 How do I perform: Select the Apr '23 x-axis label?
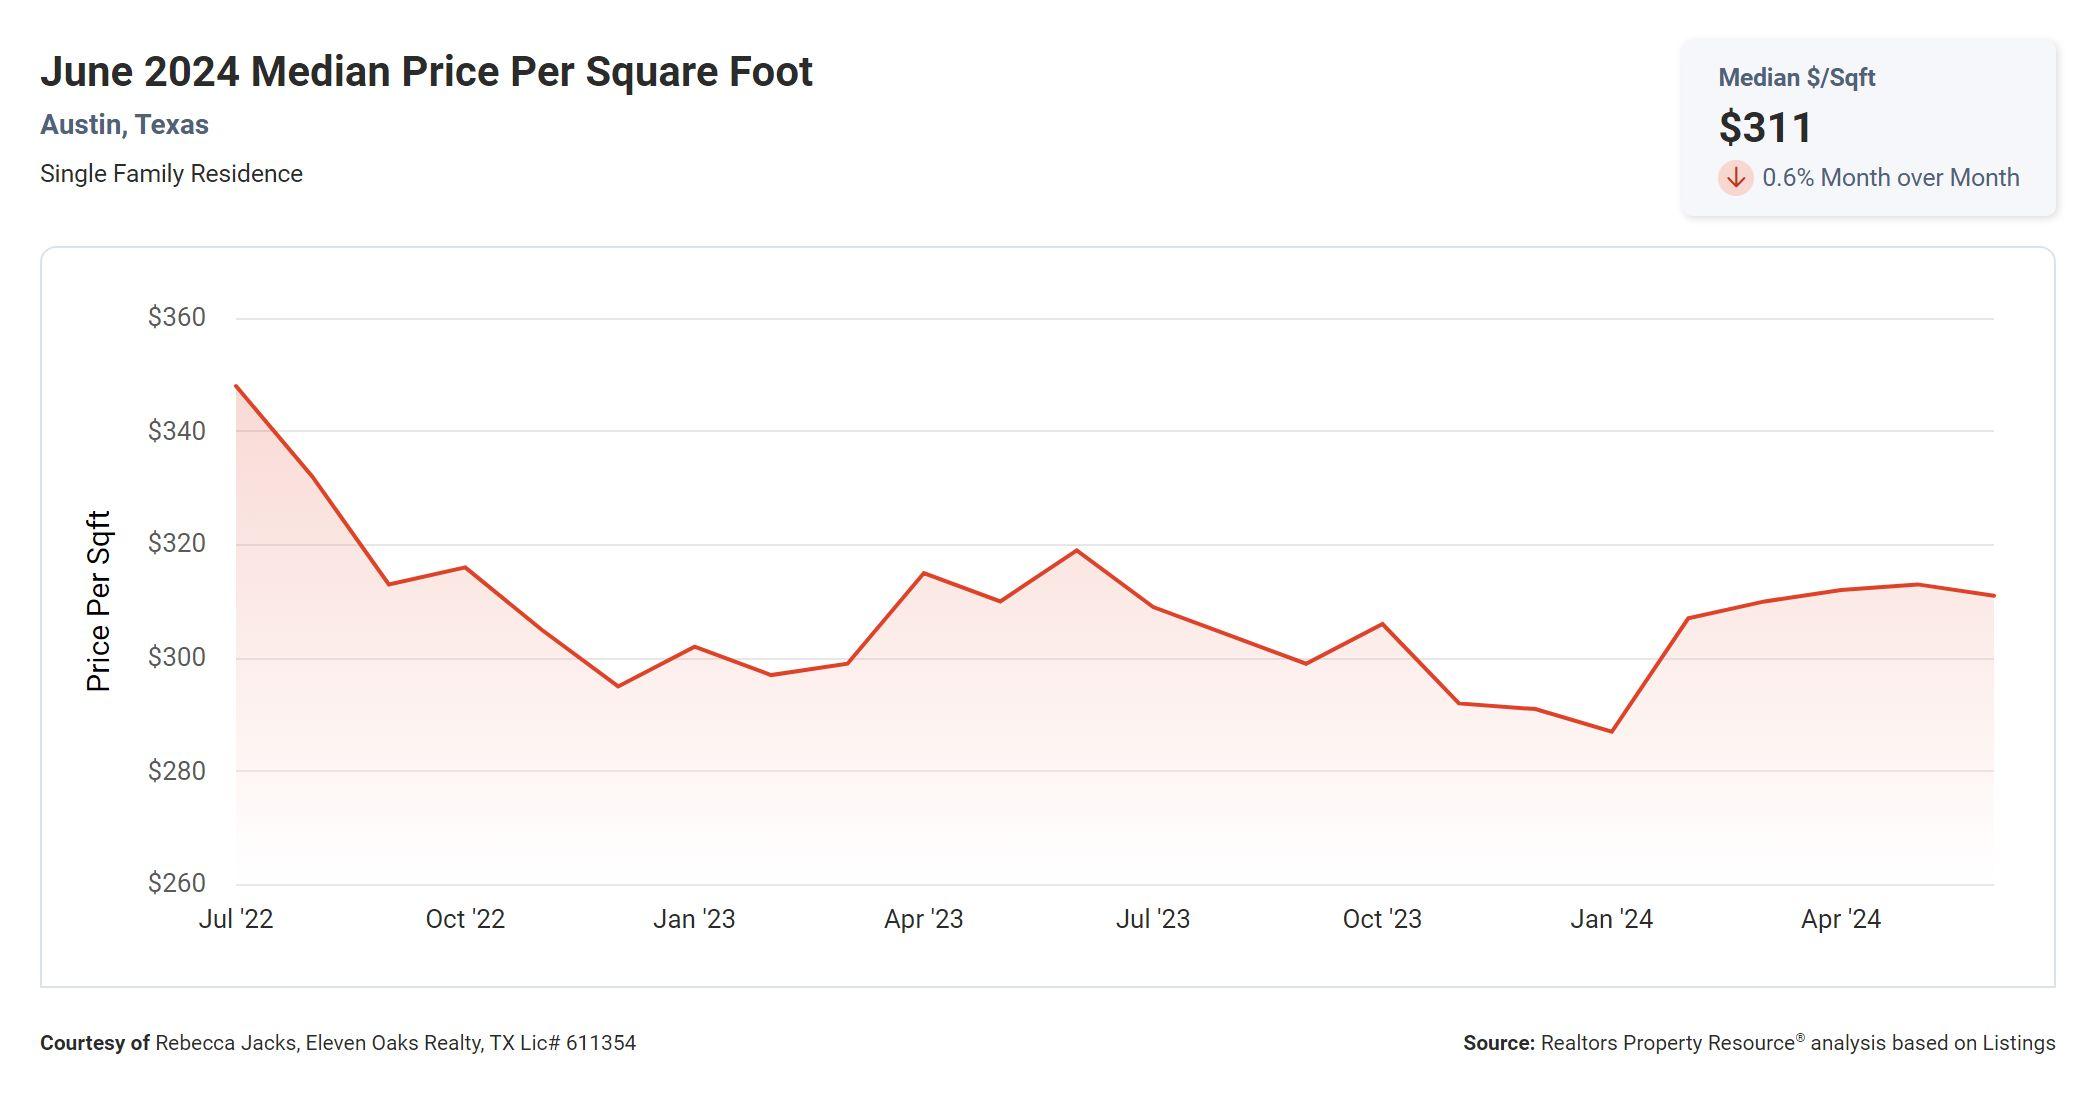pos(923,919)
